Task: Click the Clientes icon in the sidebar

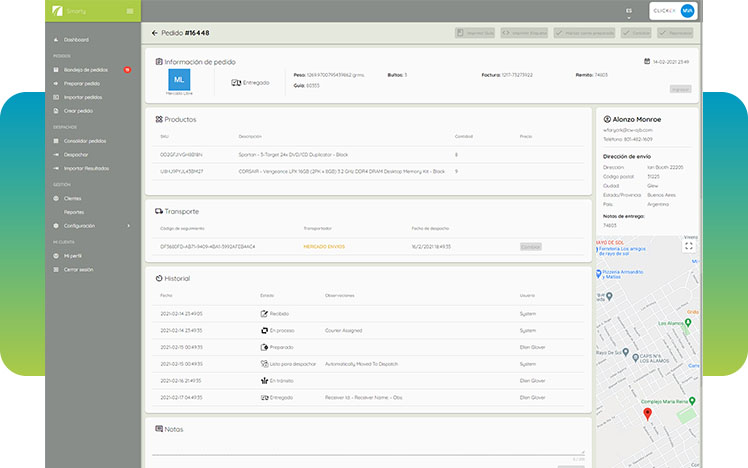Action: 56,198
